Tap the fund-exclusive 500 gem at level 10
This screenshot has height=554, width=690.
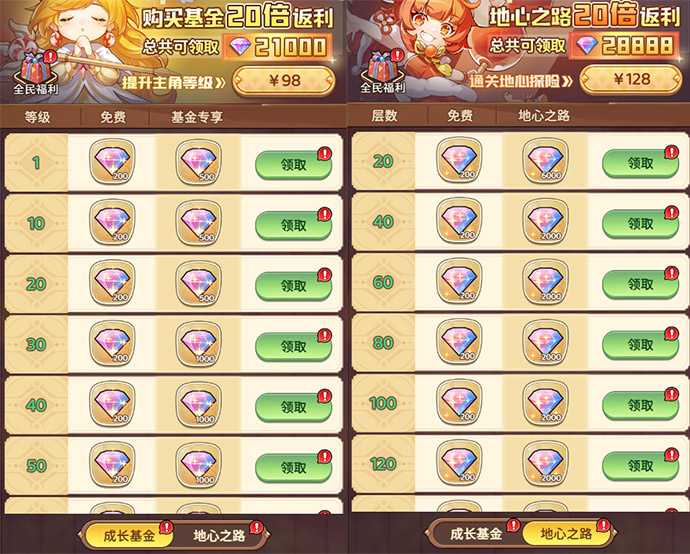click(198, 223)
